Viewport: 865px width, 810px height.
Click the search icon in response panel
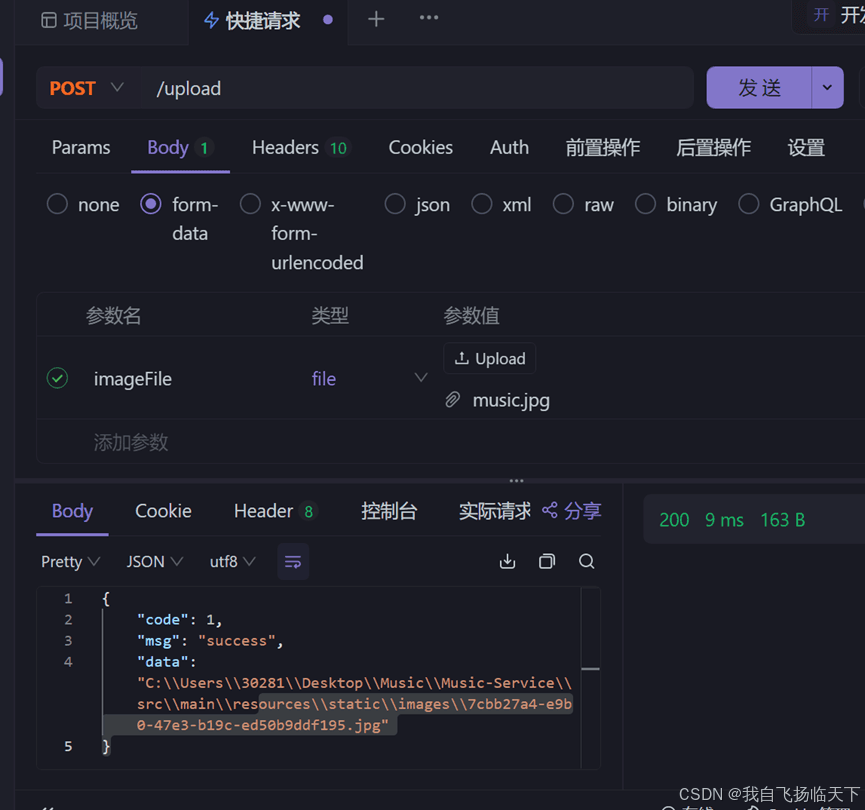(x=587, y=561)
